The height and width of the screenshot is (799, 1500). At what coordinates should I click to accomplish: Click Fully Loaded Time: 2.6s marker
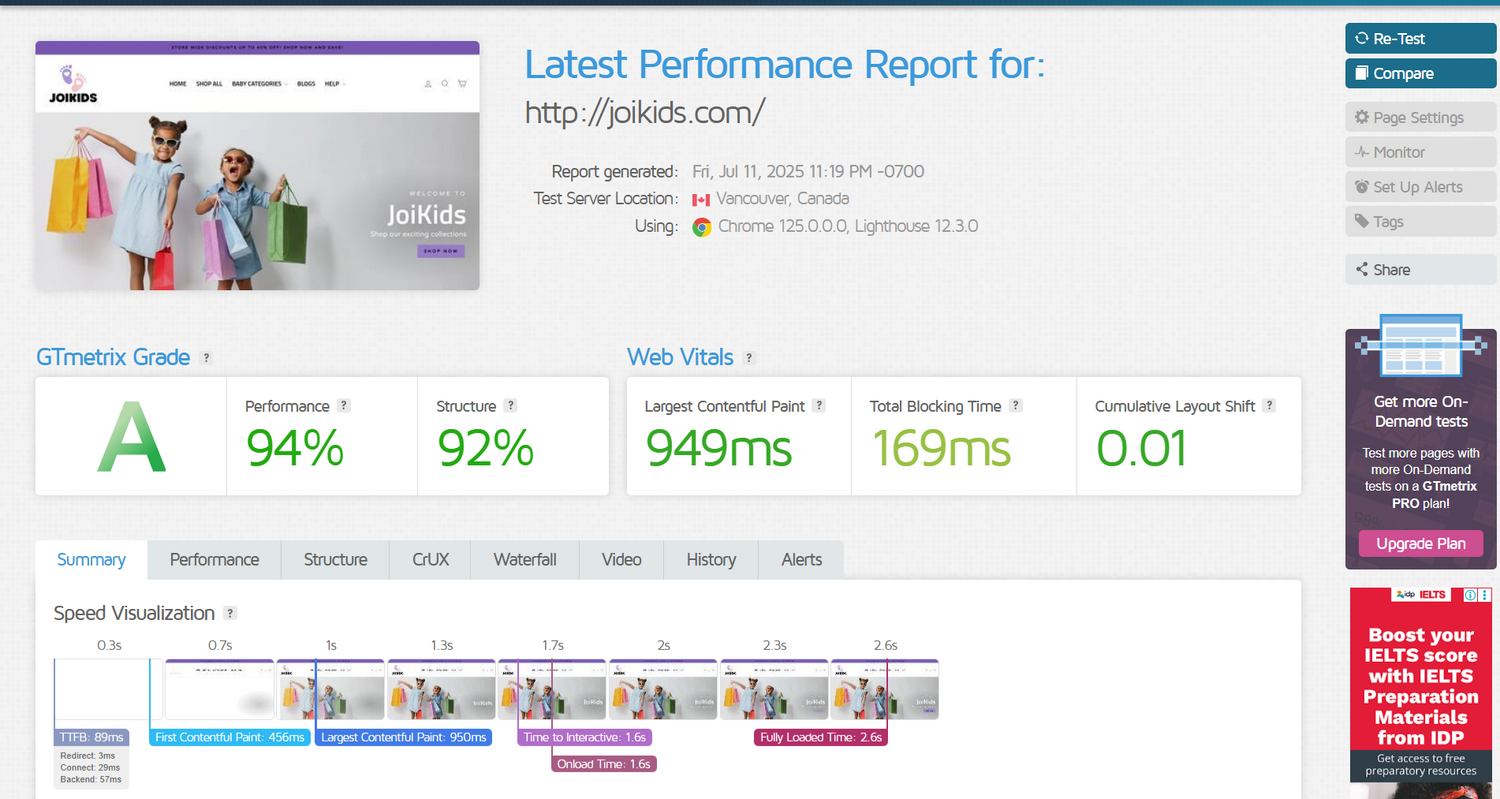coord(820,738)
